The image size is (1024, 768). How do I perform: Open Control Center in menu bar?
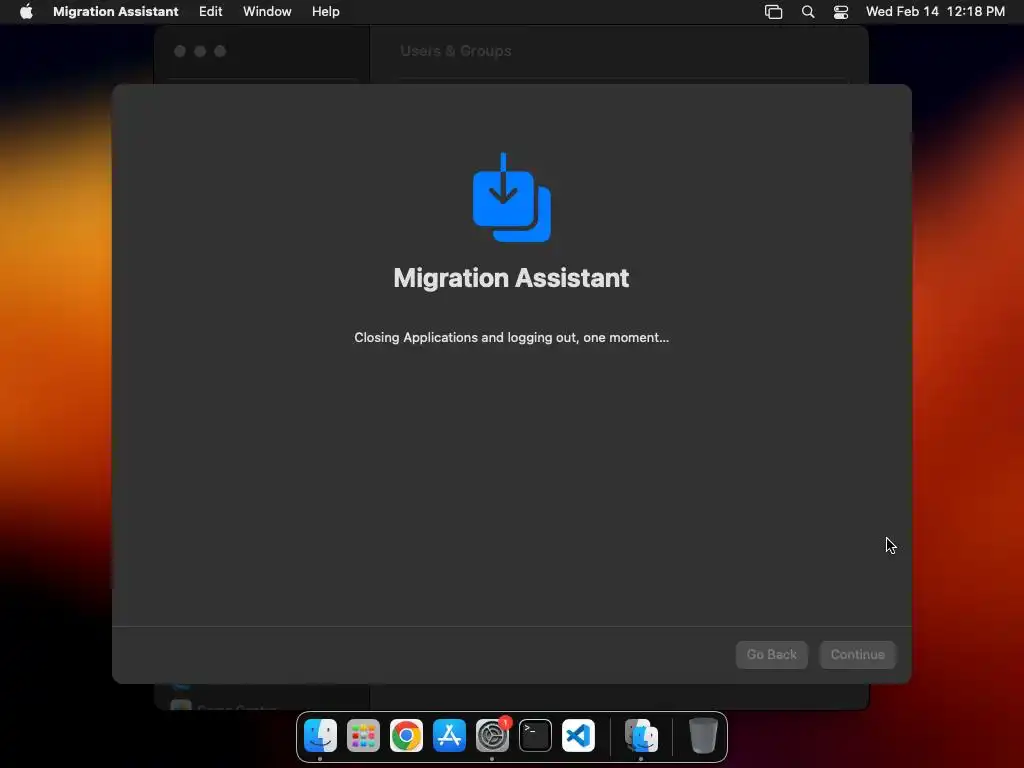841,12
